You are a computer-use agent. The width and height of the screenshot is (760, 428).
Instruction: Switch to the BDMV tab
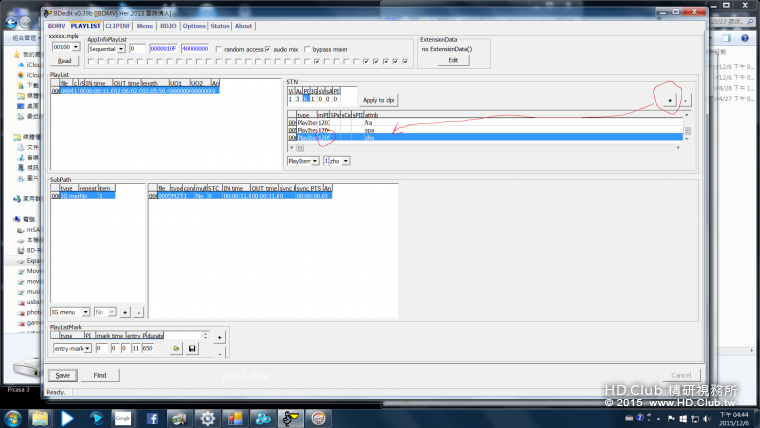pos(56,26)
